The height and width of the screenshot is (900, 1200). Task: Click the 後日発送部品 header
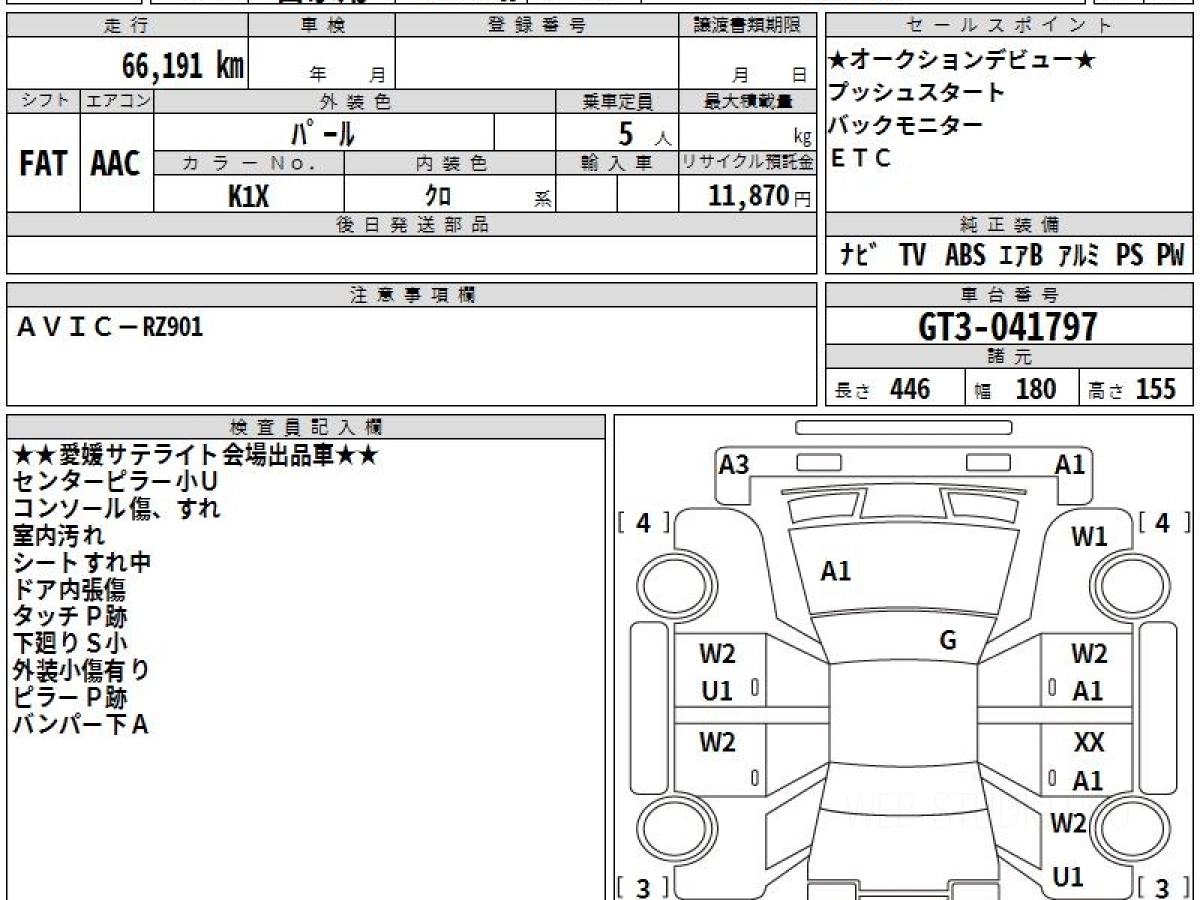[x=411, y=224]
